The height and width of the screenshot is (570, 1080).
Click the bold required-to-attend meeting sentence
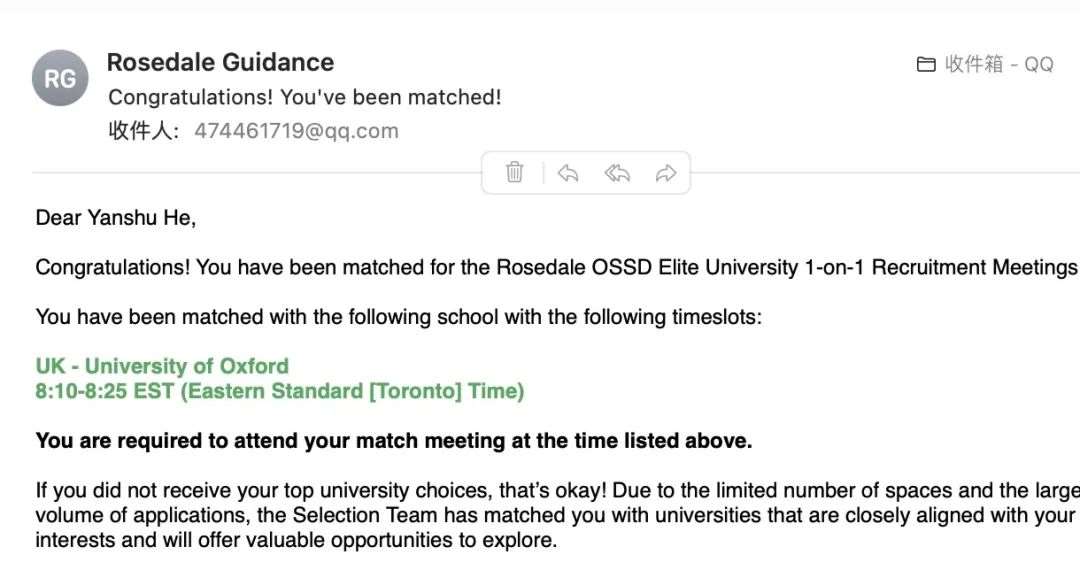click(x=394, y=441)
